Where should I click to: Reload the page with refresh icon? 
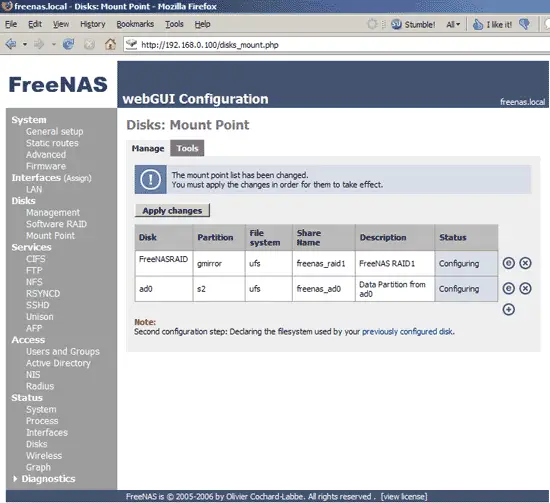click(x=68, y=45)
